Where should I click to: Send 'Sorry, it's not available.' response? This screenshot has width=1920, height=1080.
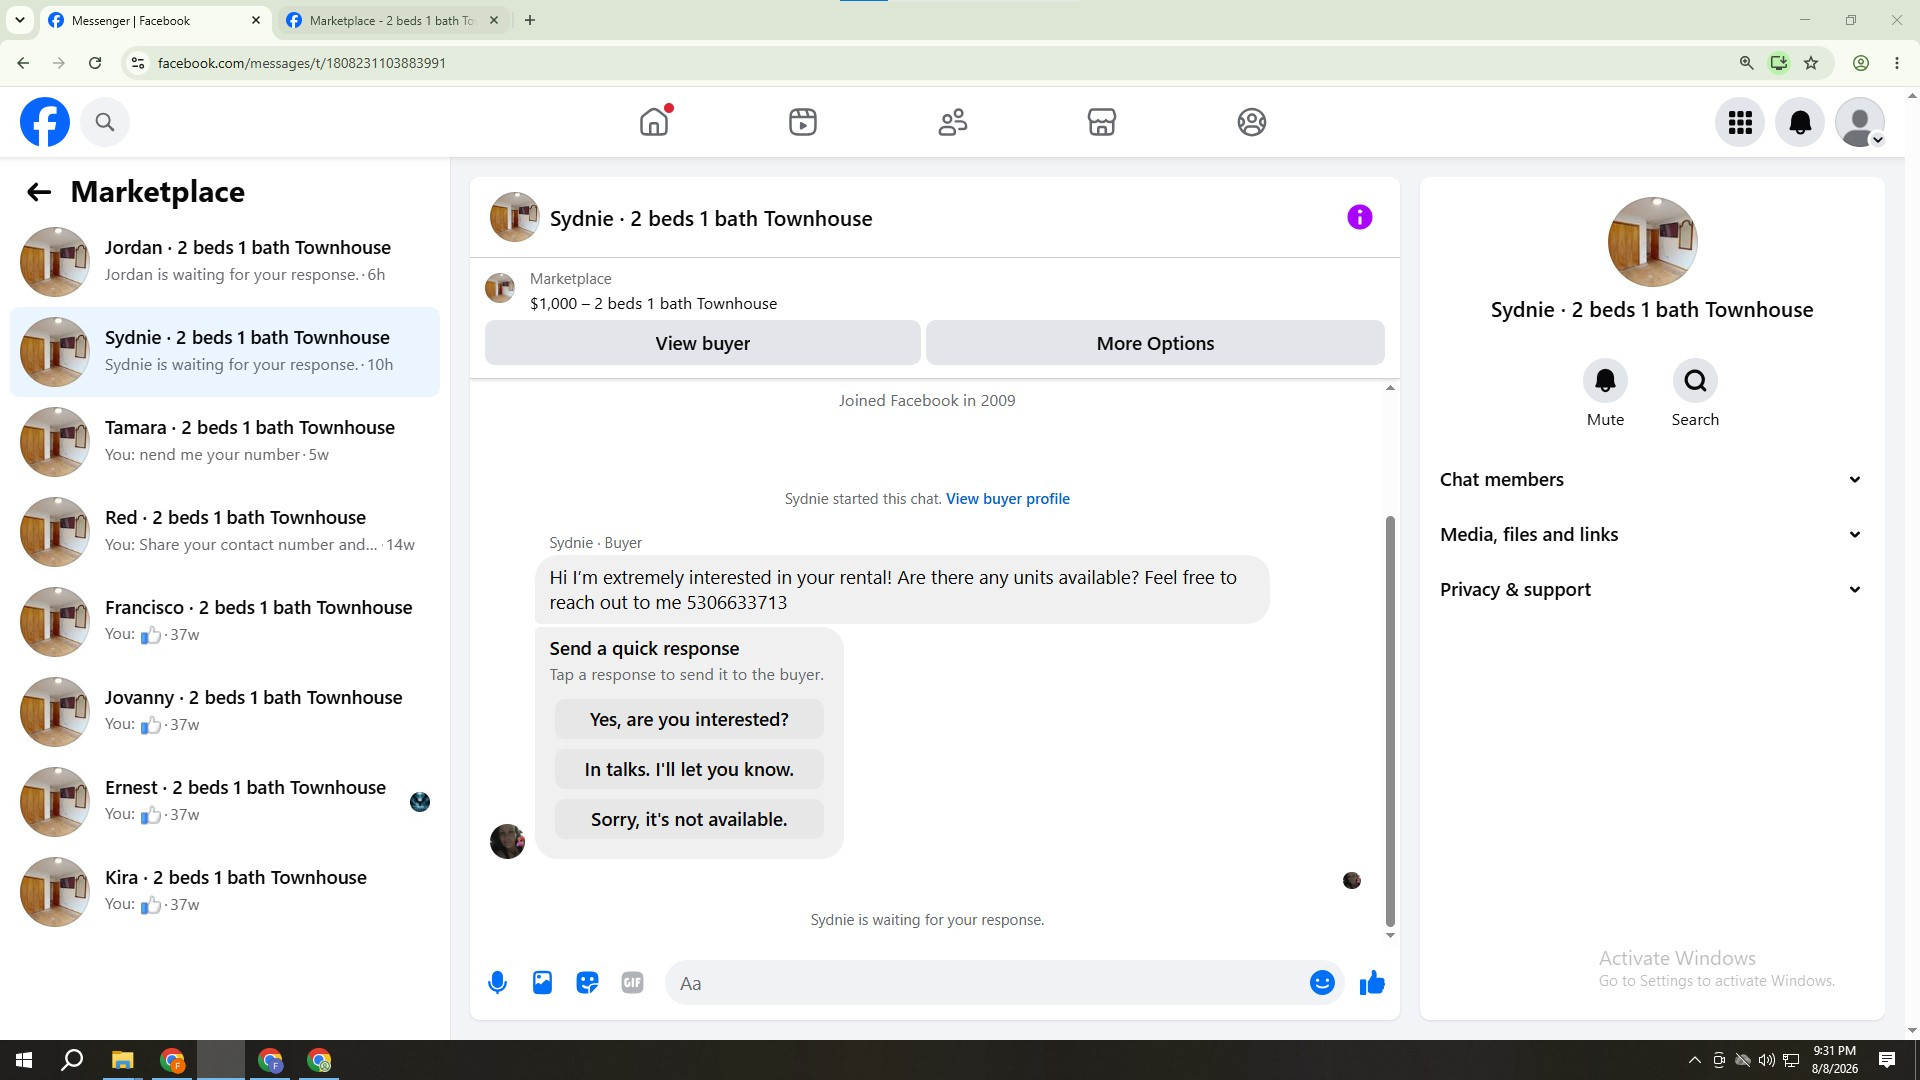coord(689,819)
